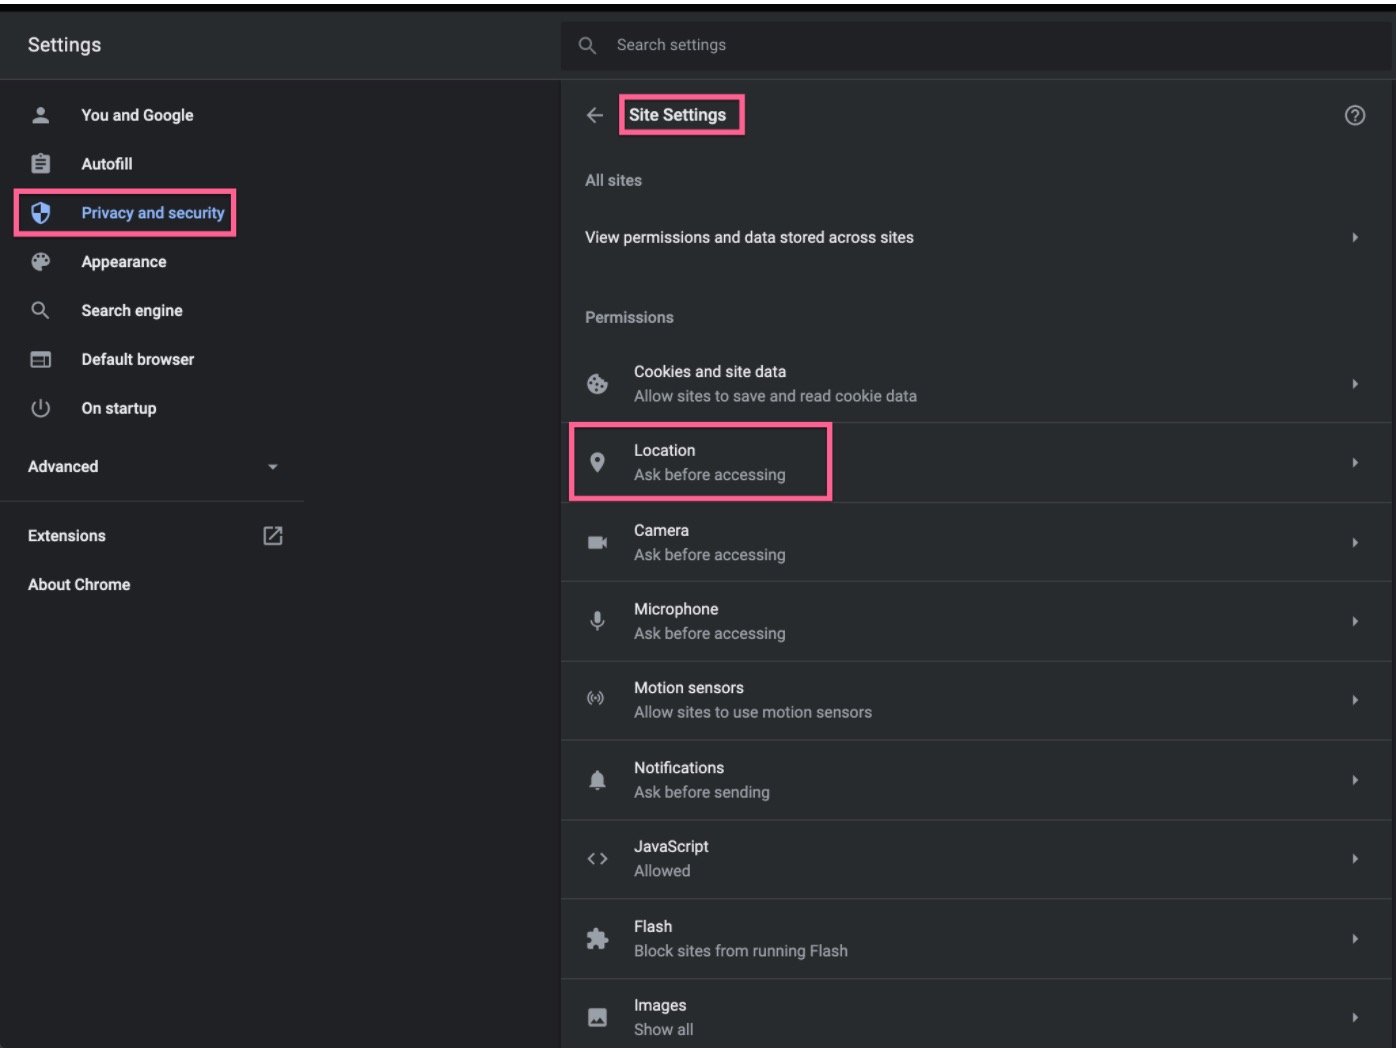
Task: Click the Location pin icon
Action: (597, 462)
